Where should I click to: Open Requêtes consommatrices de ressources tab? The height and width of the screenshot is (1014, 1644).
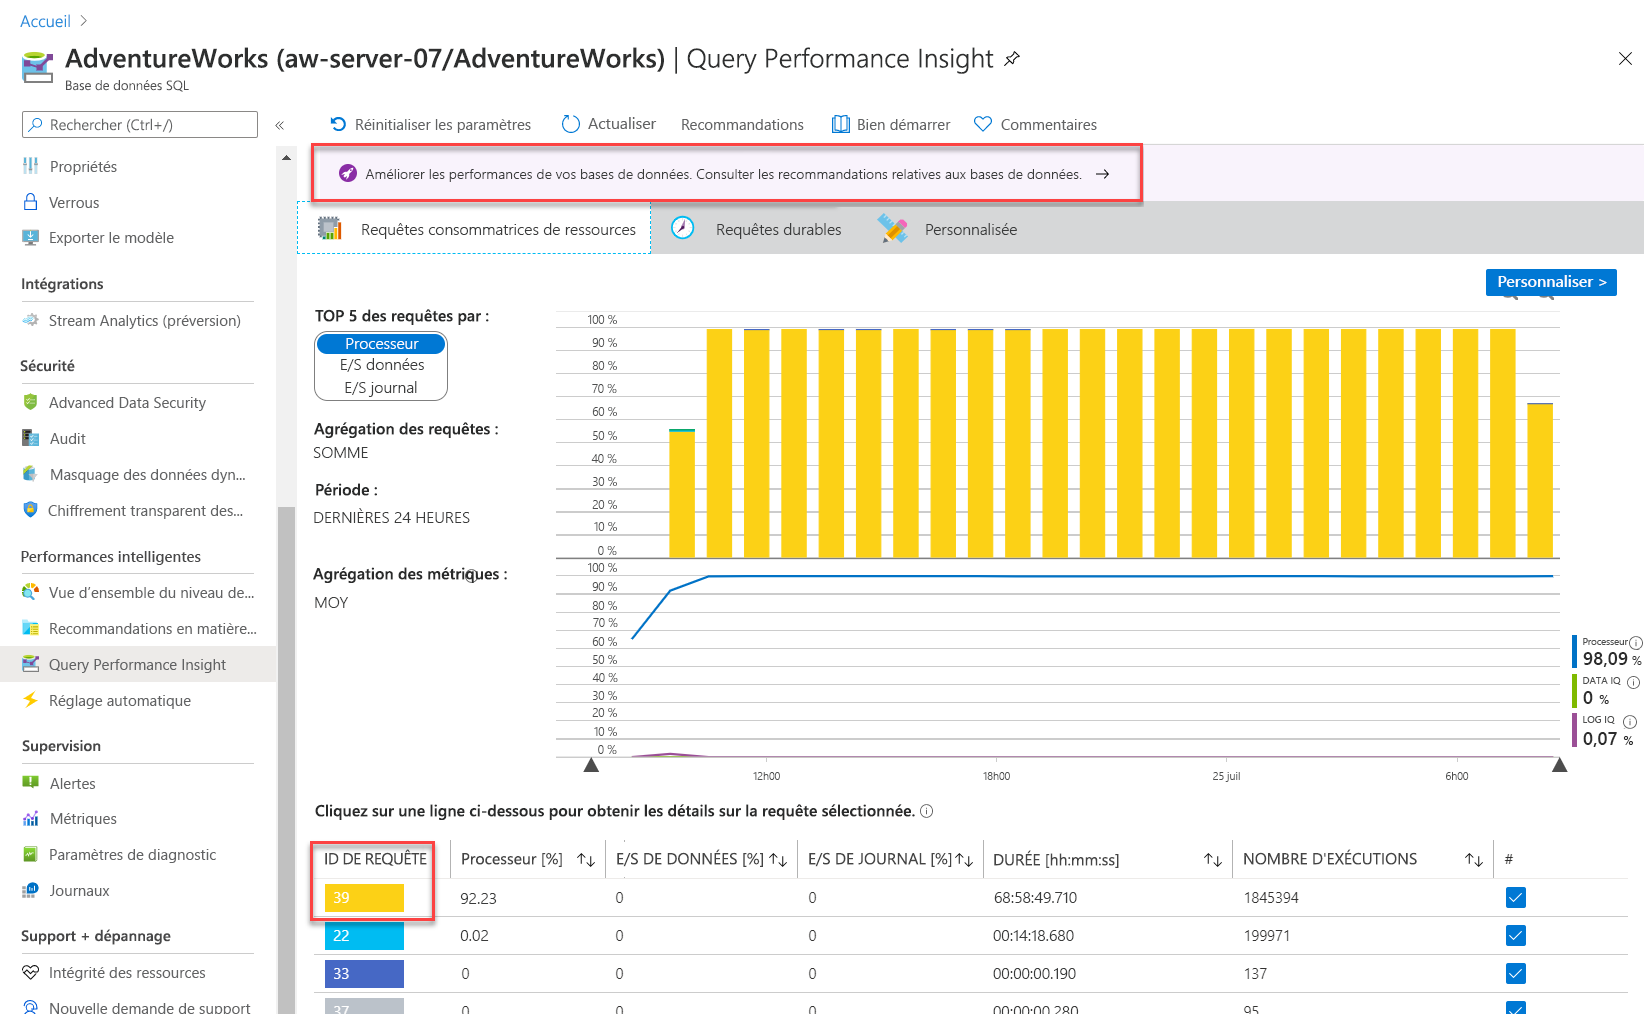[475, 229]
